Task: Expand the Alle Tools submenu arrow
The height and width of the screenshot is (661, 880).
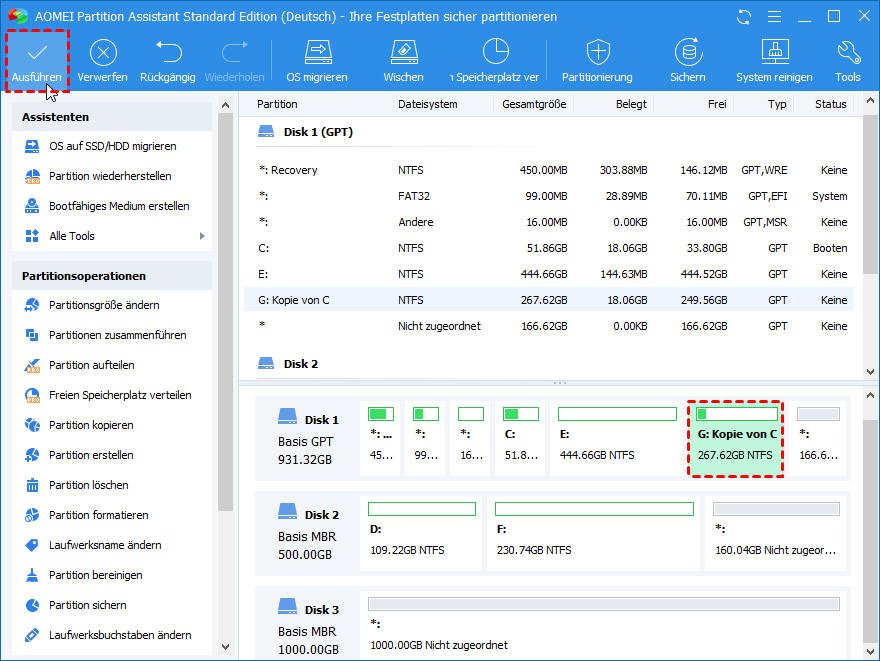Action: point(202,236)
